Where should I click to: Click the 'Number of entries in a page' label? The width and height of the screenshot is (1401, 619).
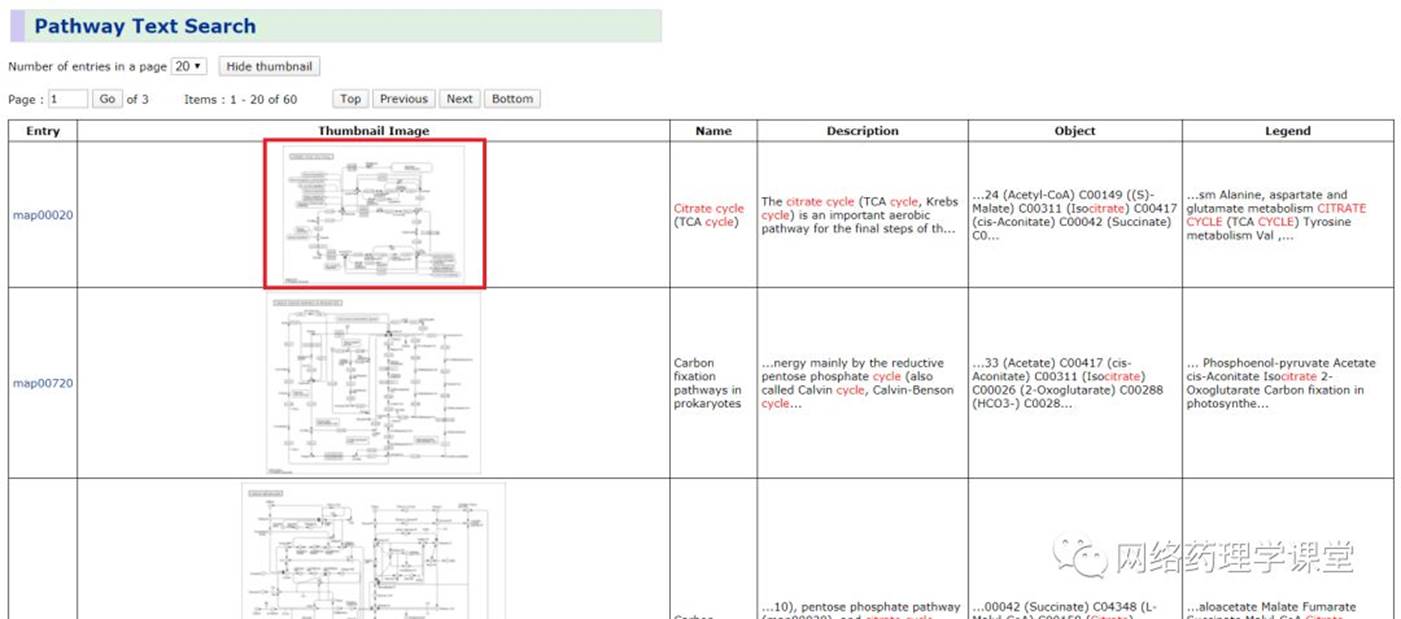tap(88, 67)
